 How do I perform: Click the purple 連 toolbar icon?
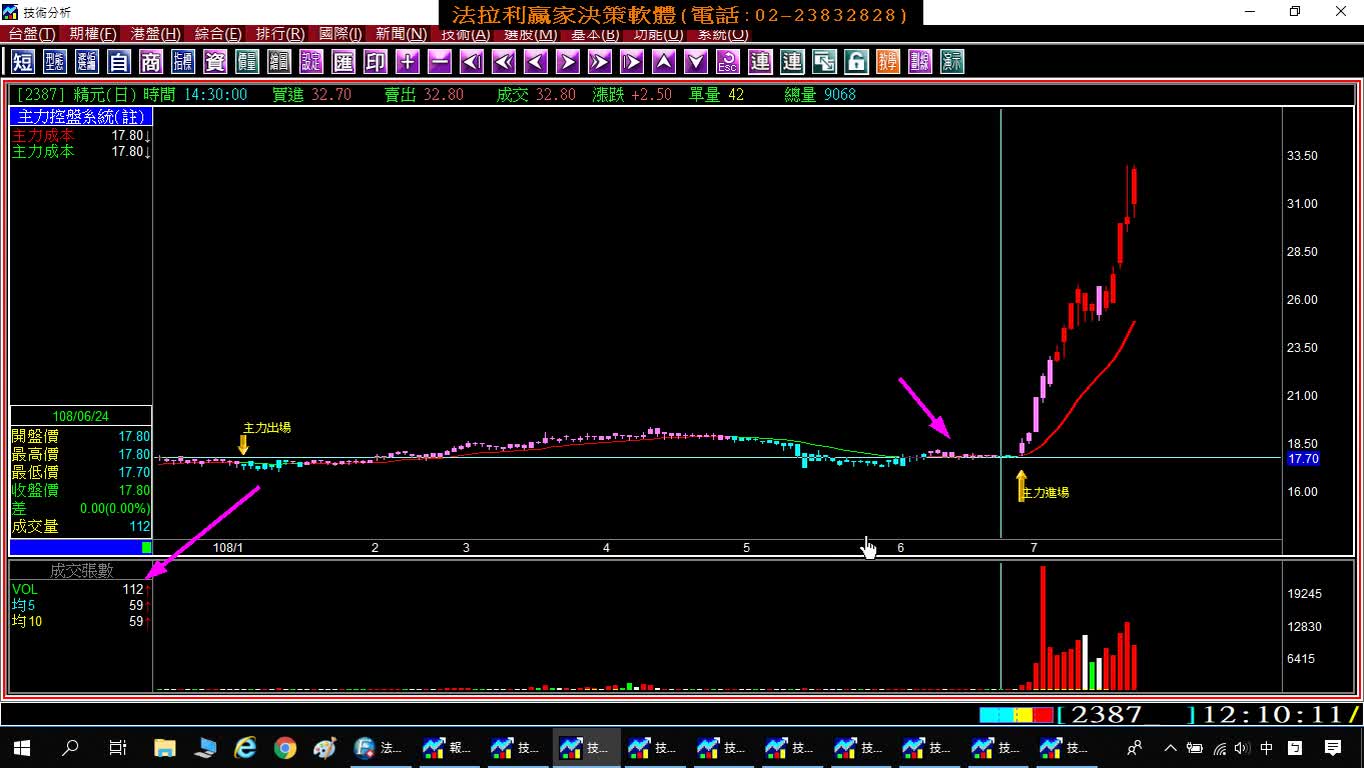coord(759,62)
